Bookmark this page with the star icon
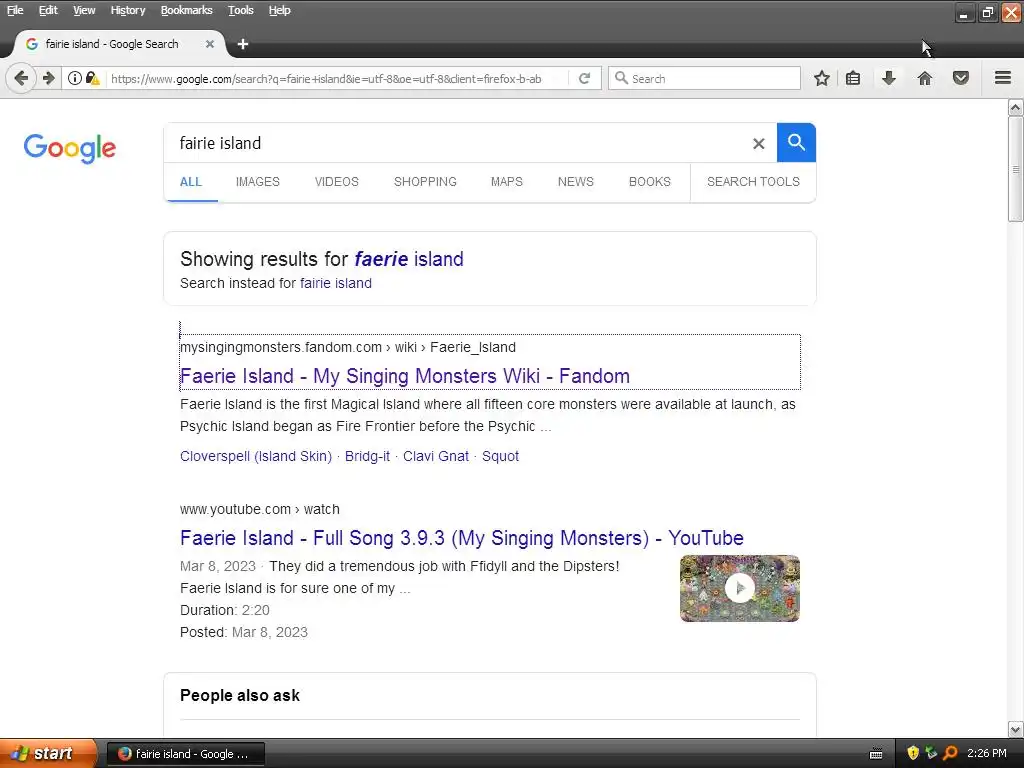This screenshot has width=1024, height=768. (822, 78)
